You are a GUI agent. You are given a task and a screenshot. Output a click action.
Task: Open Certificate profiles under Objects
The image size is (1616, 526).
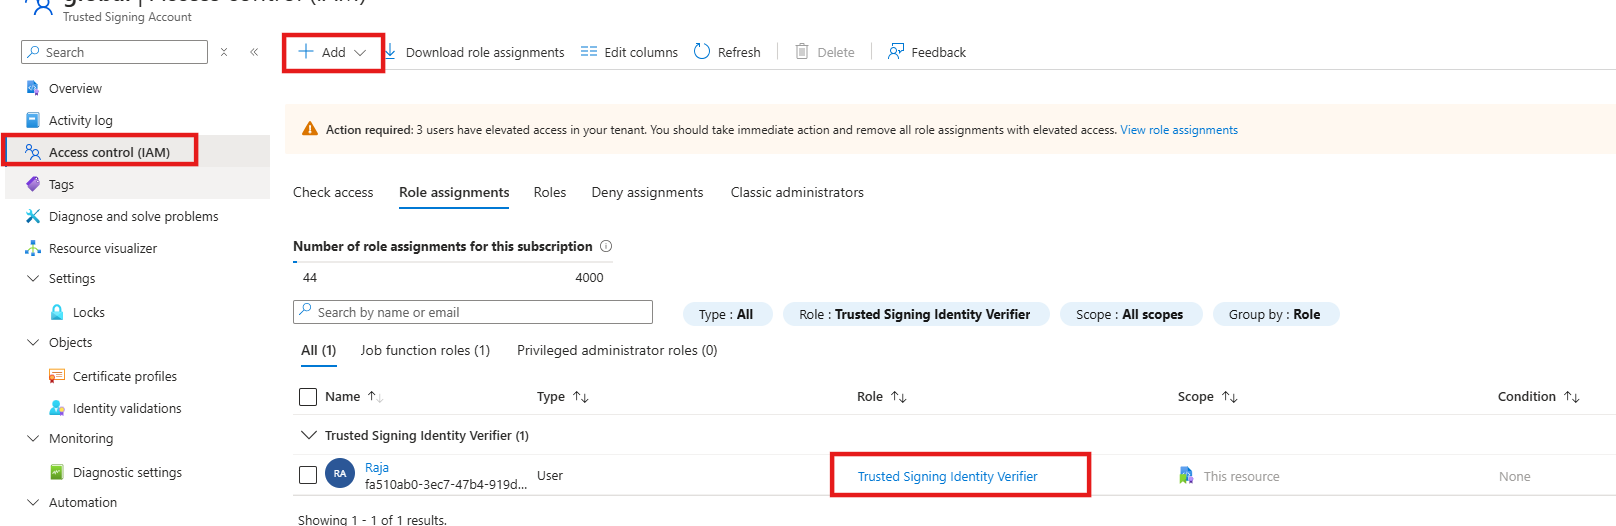(125, 376)
